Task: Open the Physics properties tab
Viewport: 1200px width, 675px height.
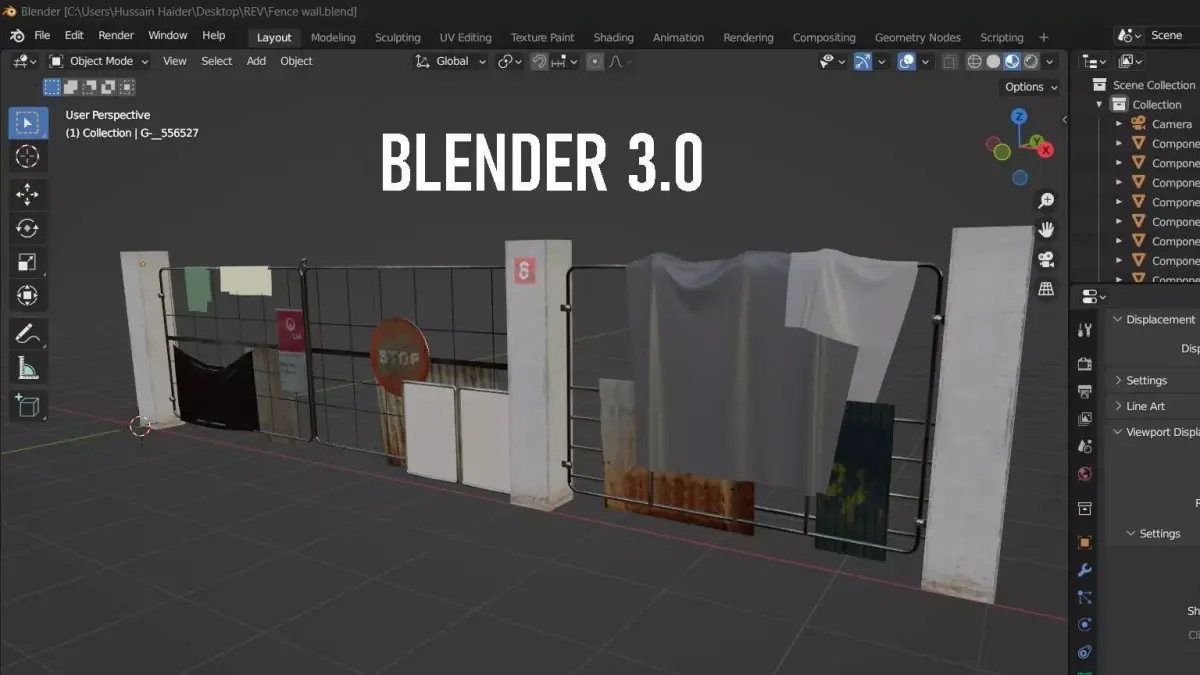Action: (1085, 625)
